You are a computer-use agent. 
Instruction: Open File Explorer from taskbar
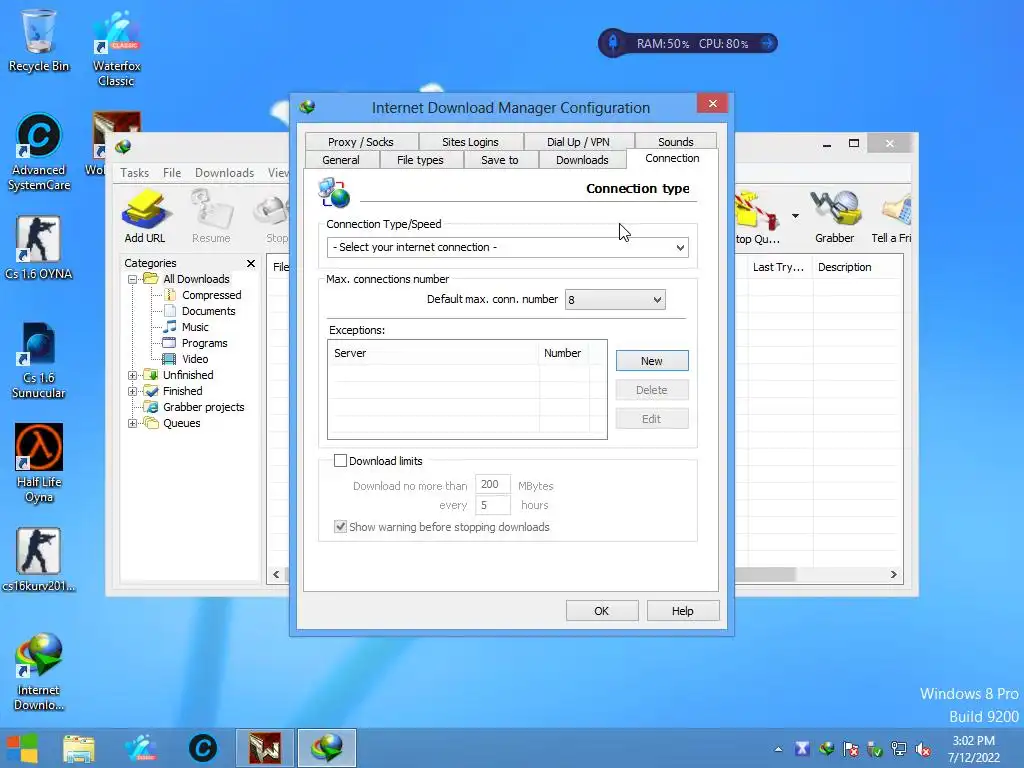[x=79, y=748]
